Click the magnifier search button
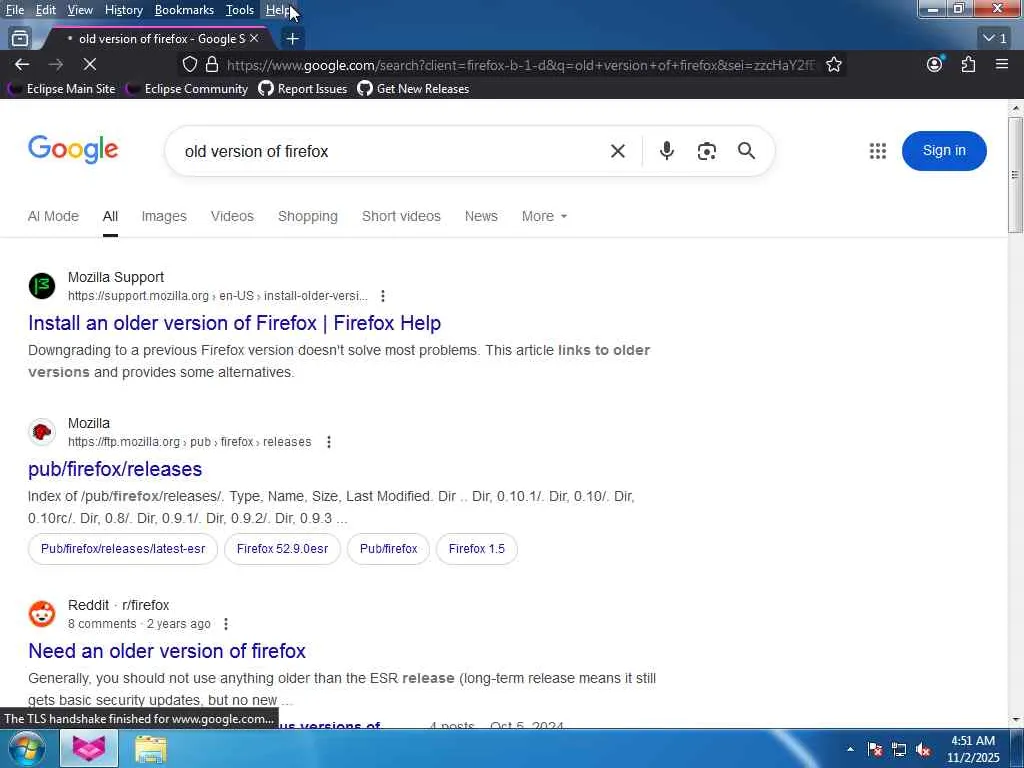Viewport: 1024px width, 768px height. (x=746, y=151)
